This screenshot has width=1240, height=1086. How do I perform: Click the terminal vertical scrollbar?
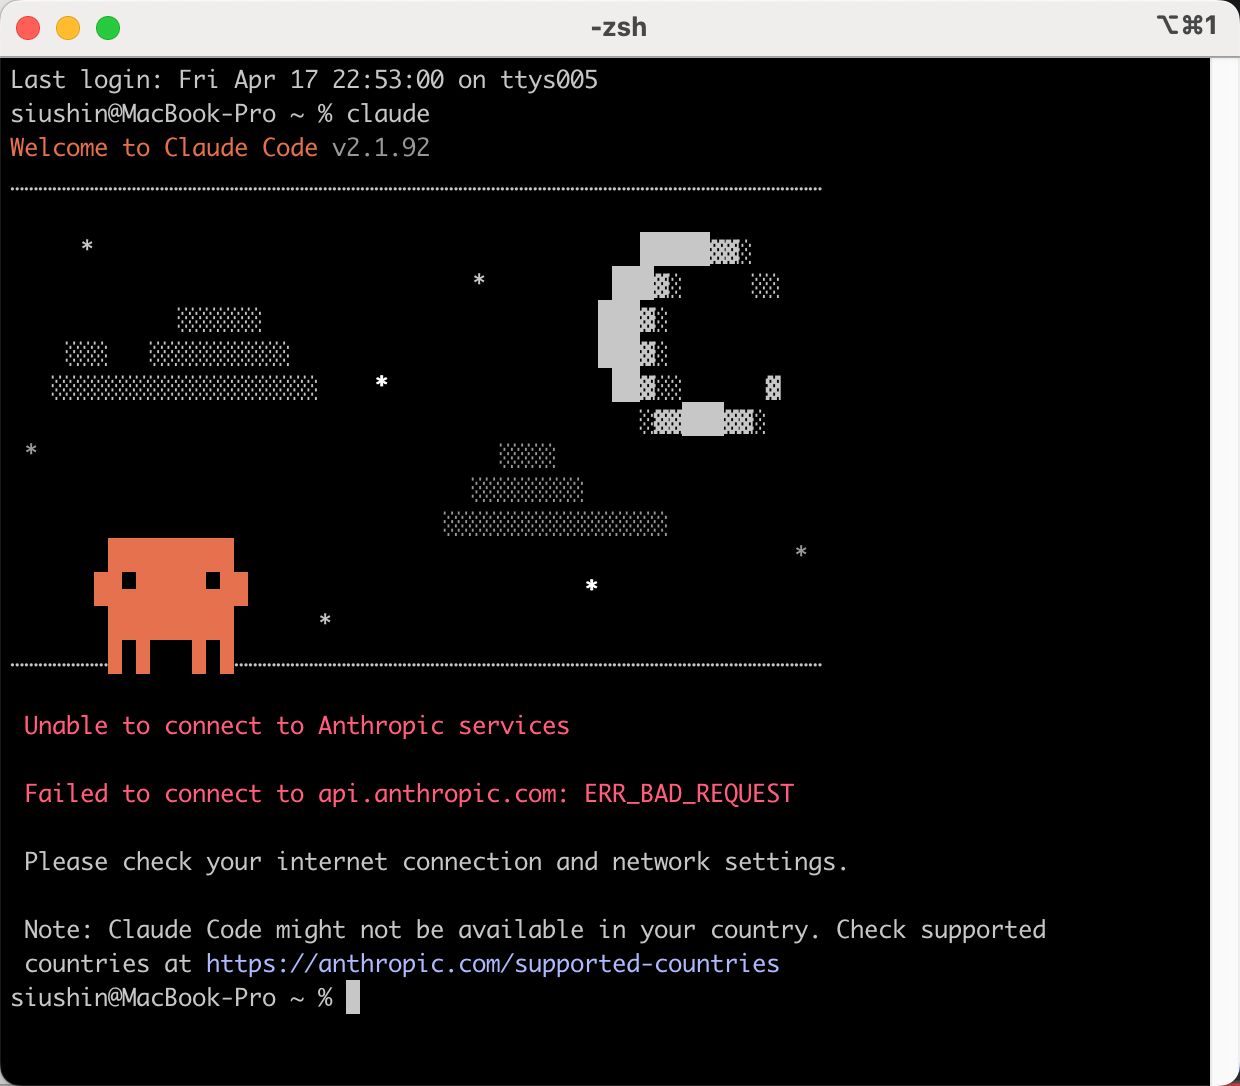click(x=1225, y=571)
